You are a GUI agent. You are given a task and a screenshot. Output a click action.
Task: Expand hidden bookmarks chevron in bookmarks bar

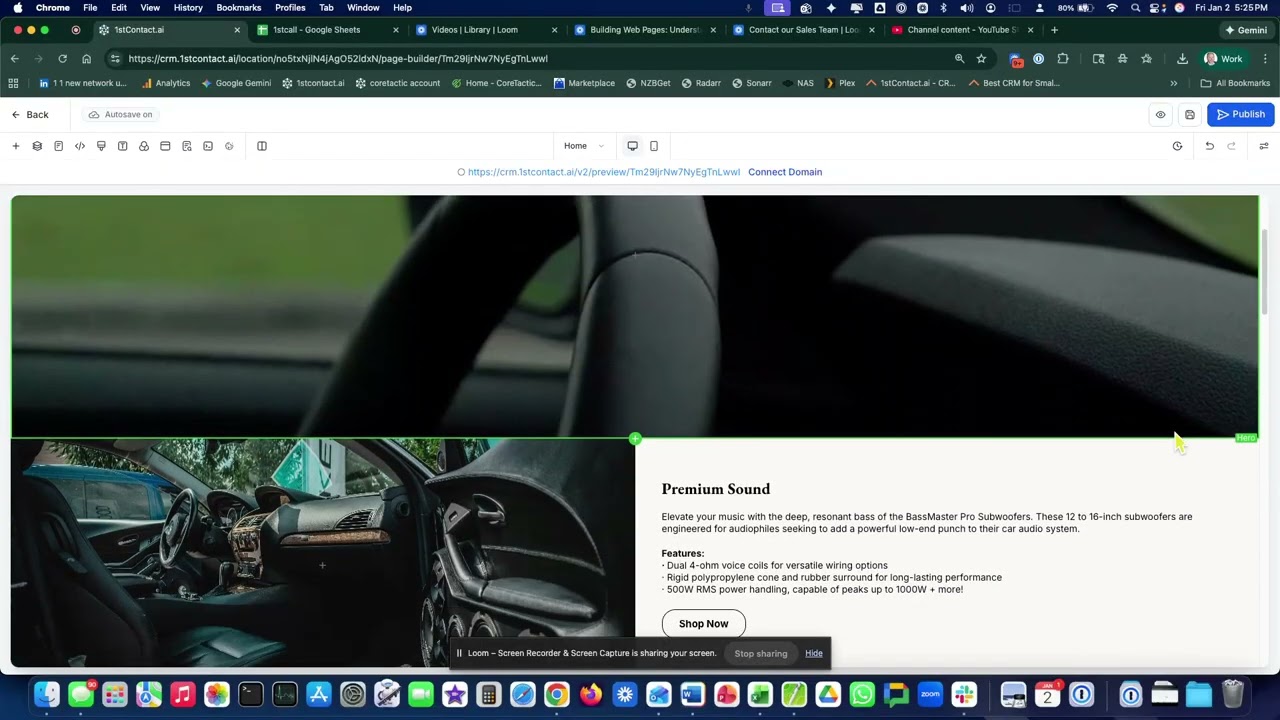pos(1173,83)
